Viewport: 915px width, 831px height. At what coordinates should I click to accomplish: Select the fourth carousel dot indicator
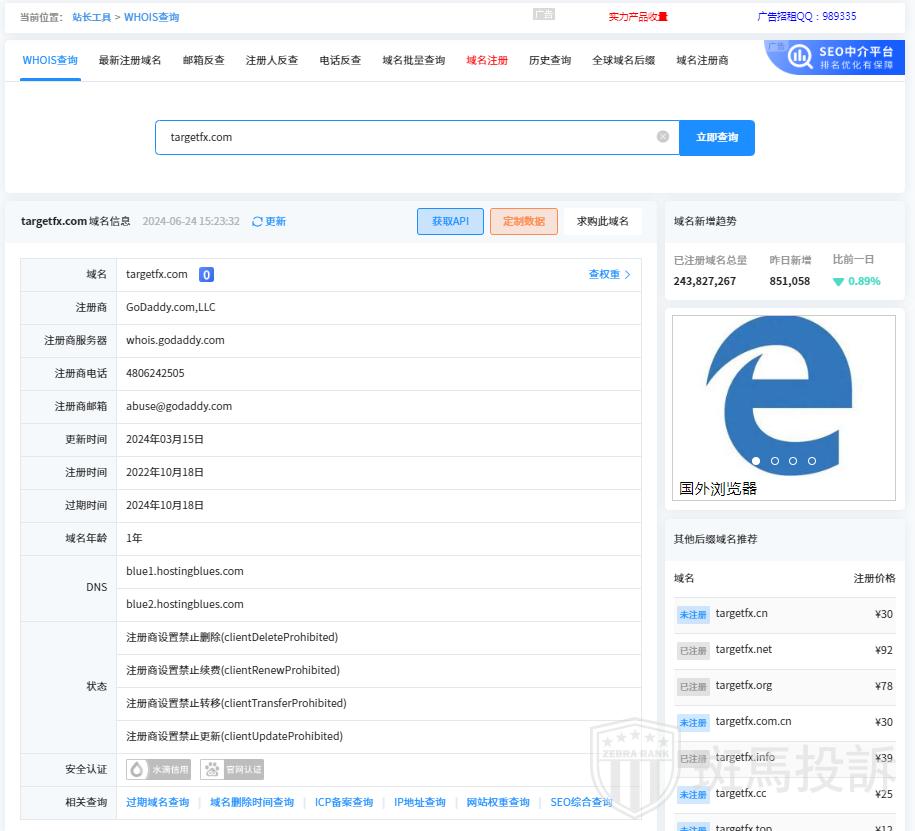[812, 461]
